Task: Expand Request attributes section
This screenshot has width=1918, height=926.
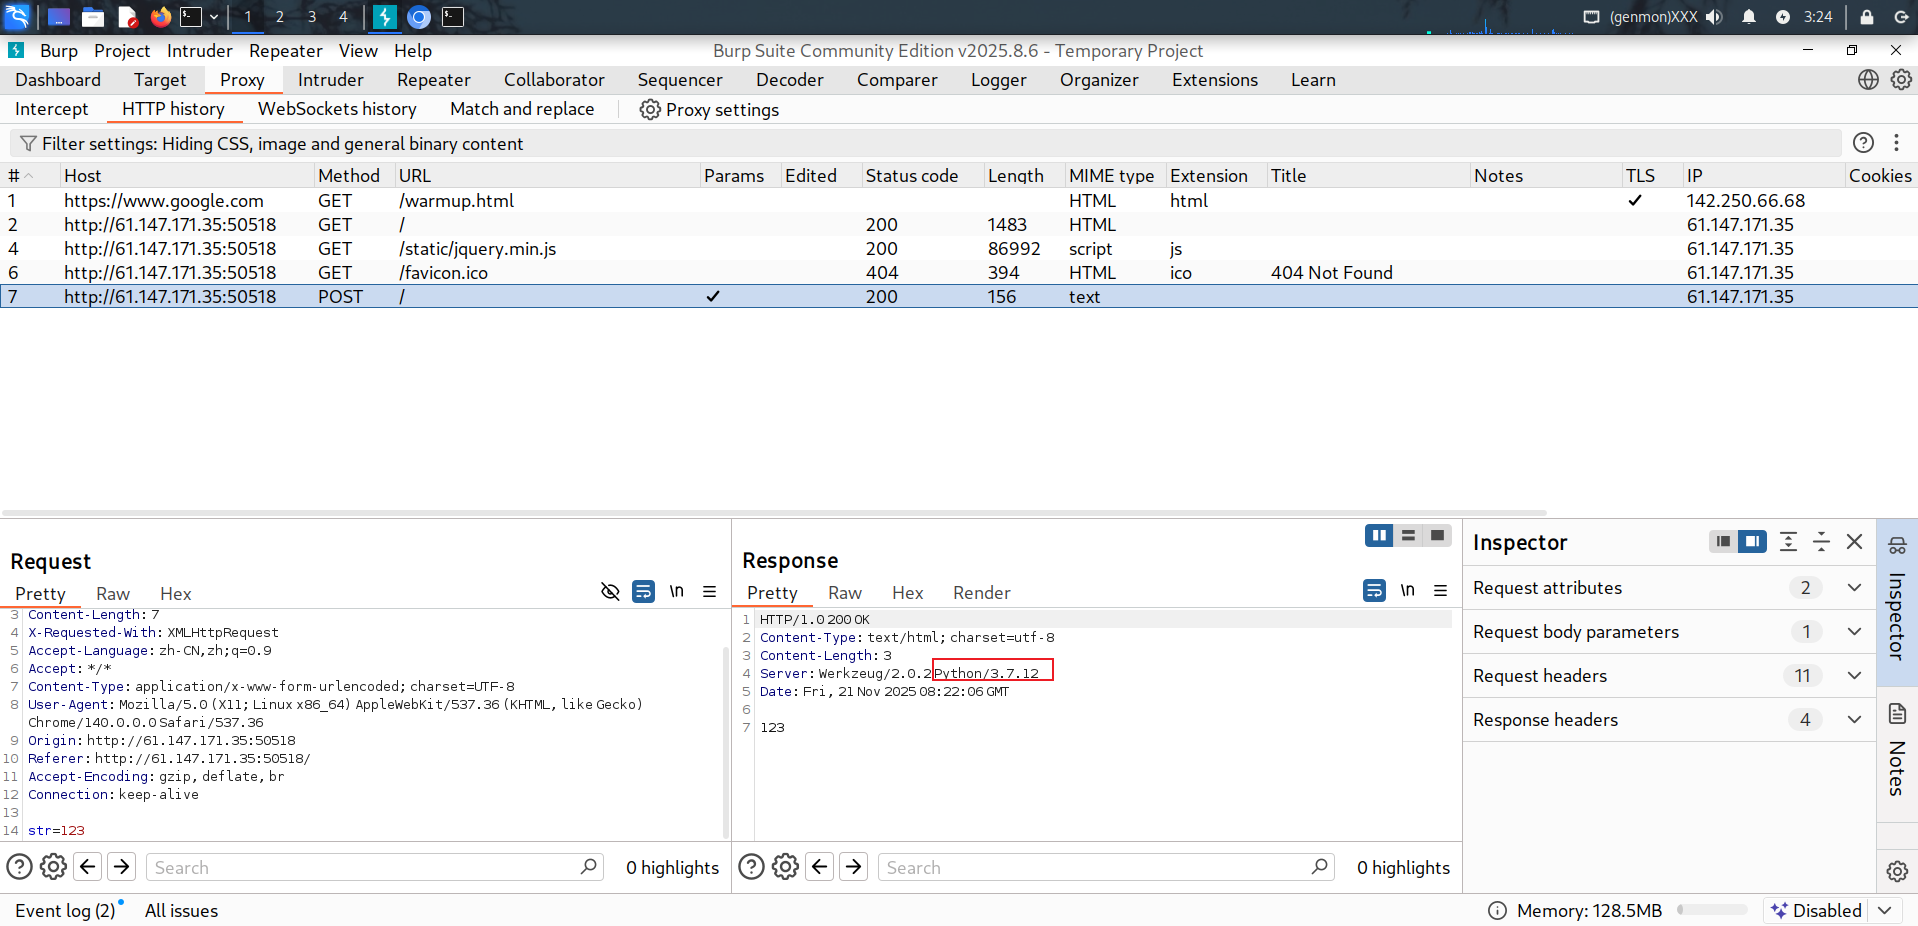Action: click(1854, 588)
